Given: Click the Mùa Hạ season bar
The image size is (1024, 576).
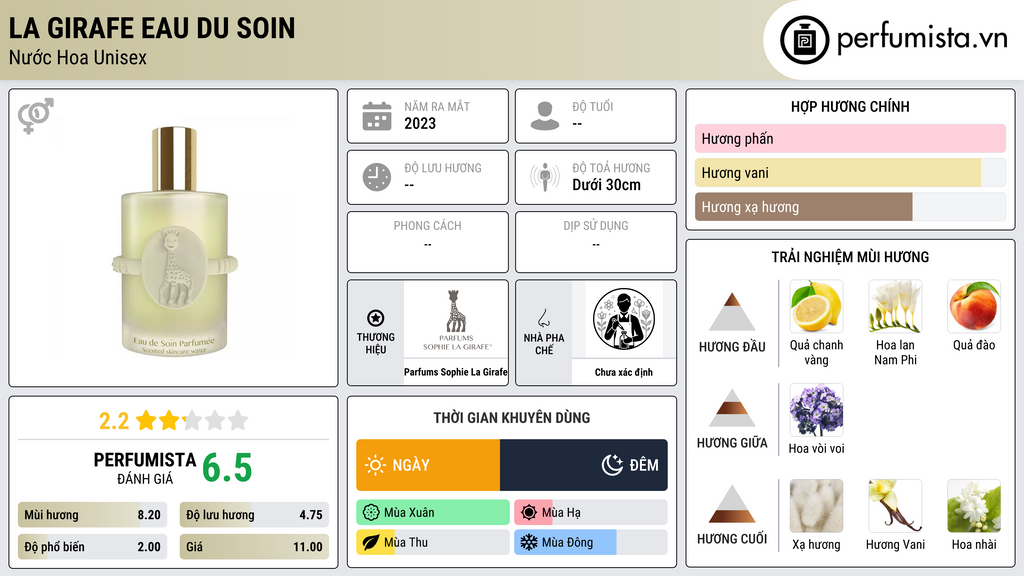Looking at the screenshot, I should pos(590,513).
